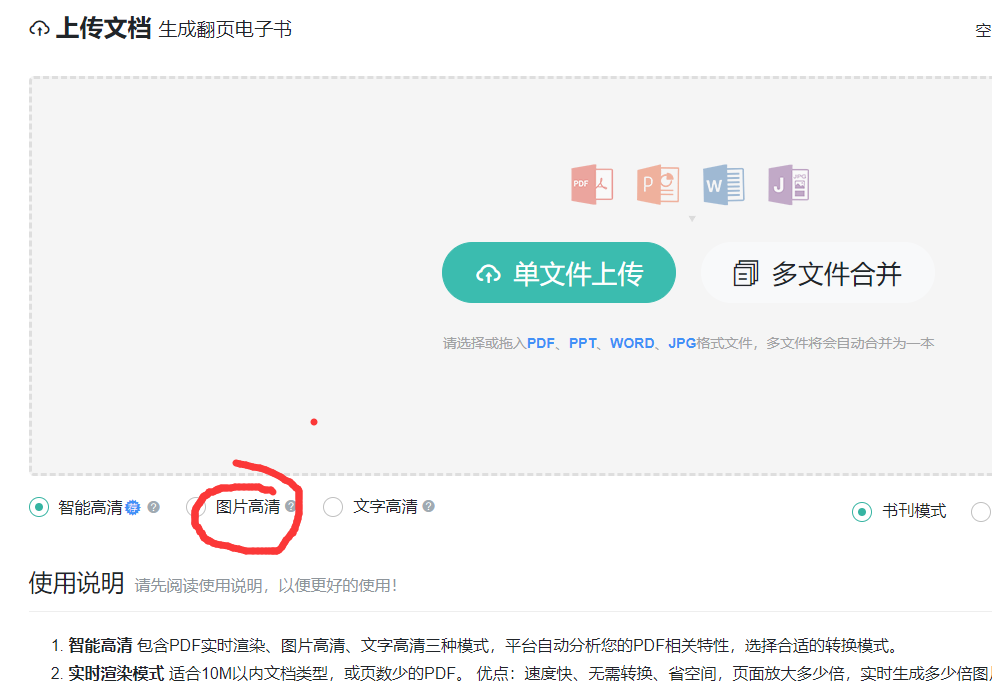Select the 文字高清 radio option
The image size is (992, 686).
coord(333,507)
